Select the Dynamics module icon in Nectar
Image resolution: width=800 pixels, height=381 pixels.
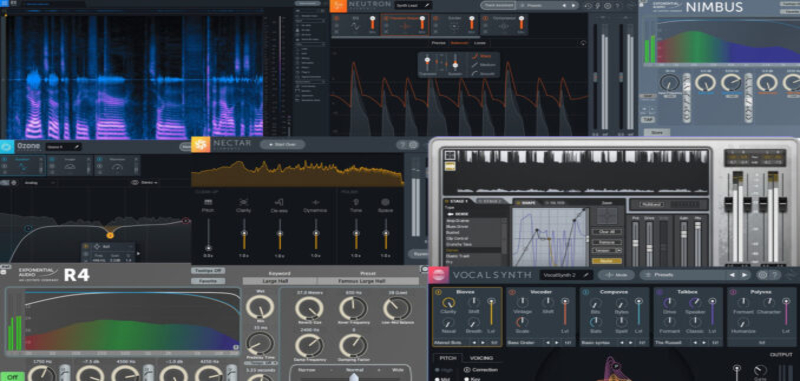[315, 202]
